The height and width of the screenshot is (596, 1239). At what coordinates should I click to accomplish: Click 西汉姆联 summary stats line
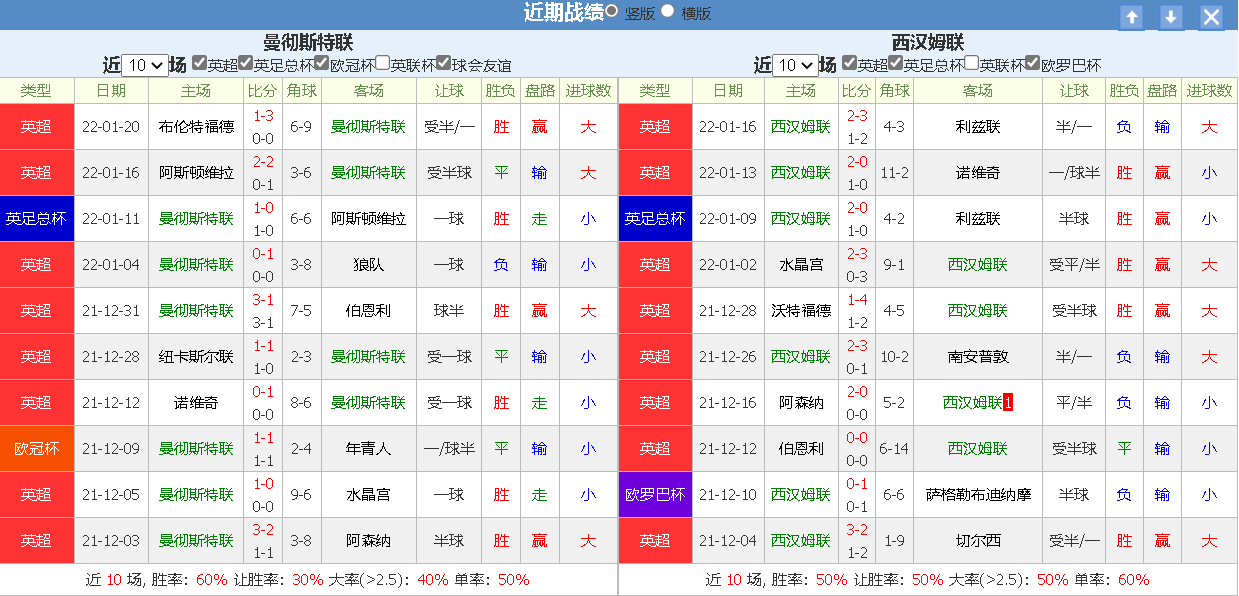click(x=928, y=579)
